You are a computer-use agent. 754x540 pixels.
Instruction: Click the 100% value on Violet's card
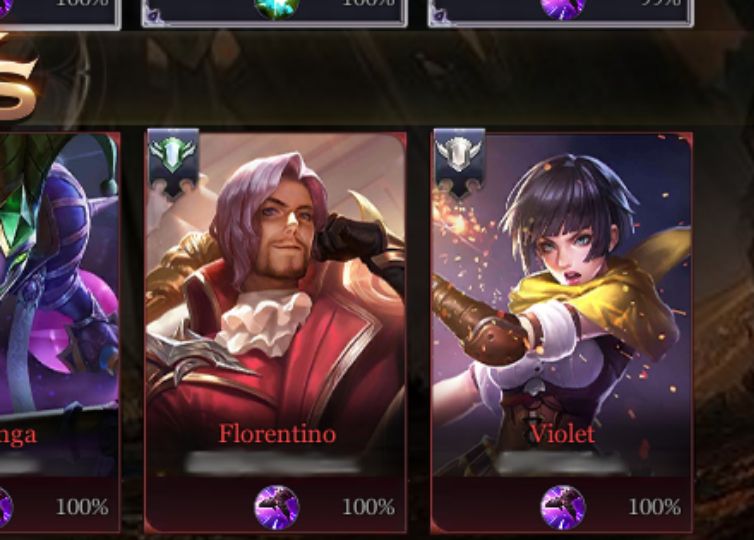click(x=654, y=507)
